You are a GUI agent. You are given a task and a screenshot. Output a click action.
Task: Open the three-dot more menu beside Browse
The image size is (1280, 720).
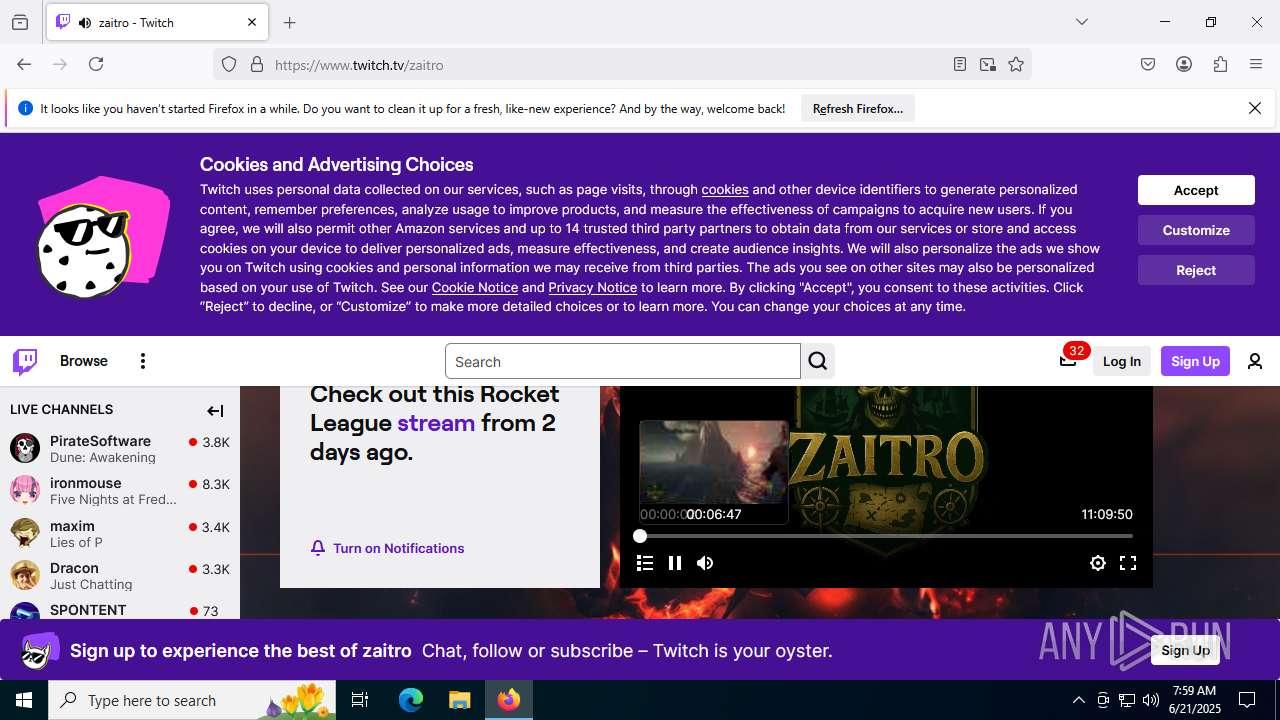(x=143, y=361)
